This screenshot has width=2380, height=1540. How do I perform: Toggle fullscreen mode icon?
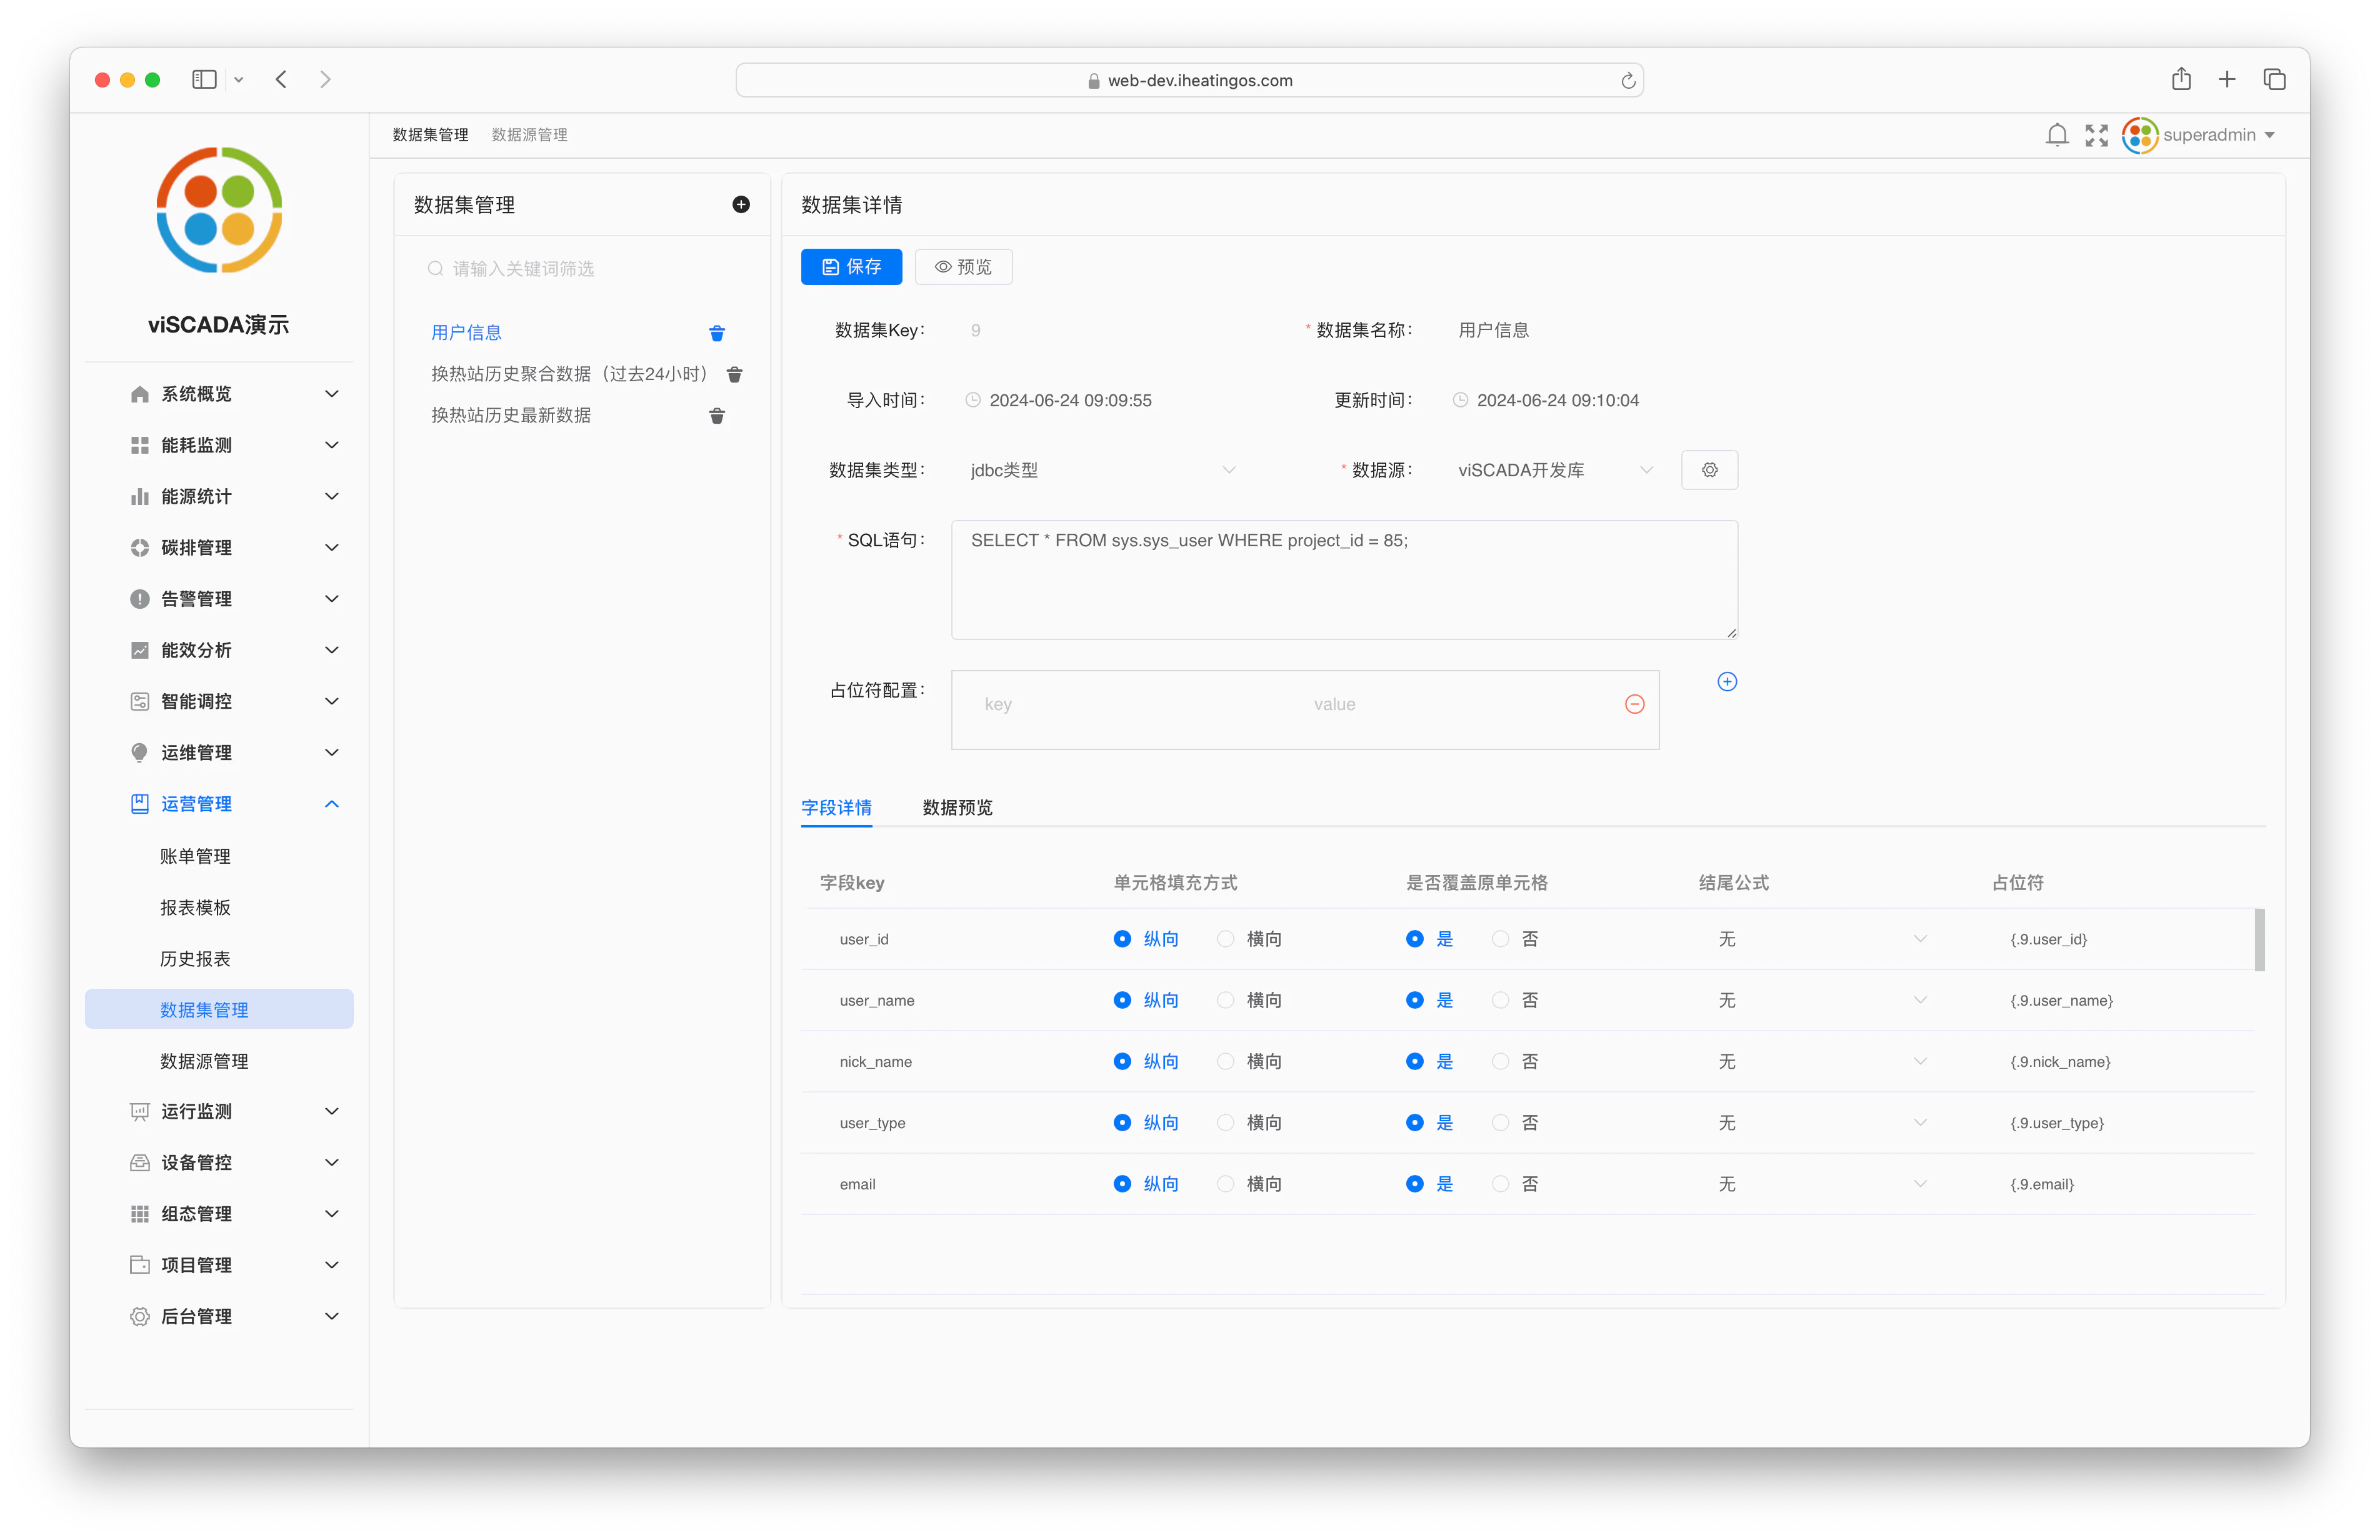click(x=2097, y=135)
